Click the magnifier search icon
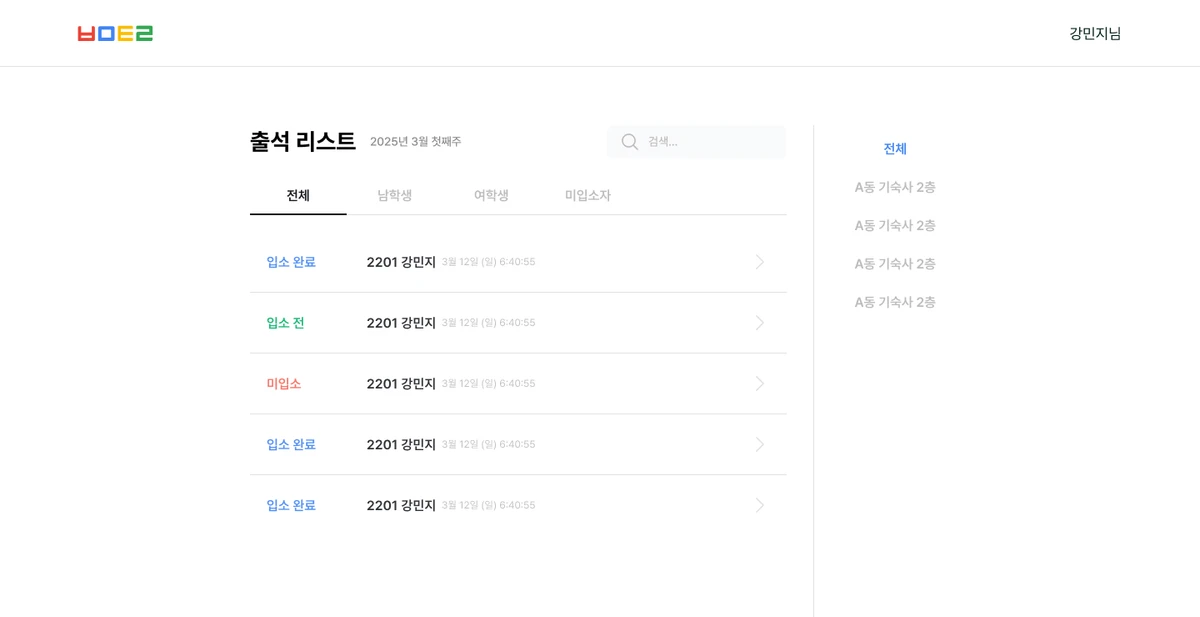This screenshot has height=617, width=1200. coord(630,142)
